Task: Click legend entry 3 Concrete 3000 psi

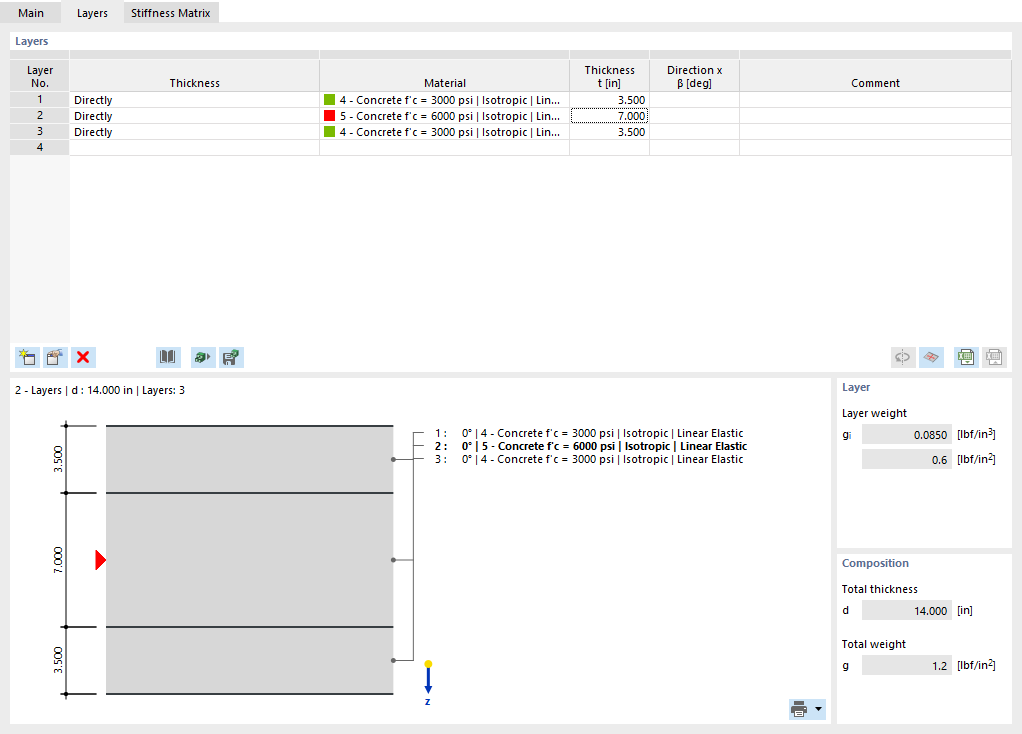Action: tap(589, 459)
